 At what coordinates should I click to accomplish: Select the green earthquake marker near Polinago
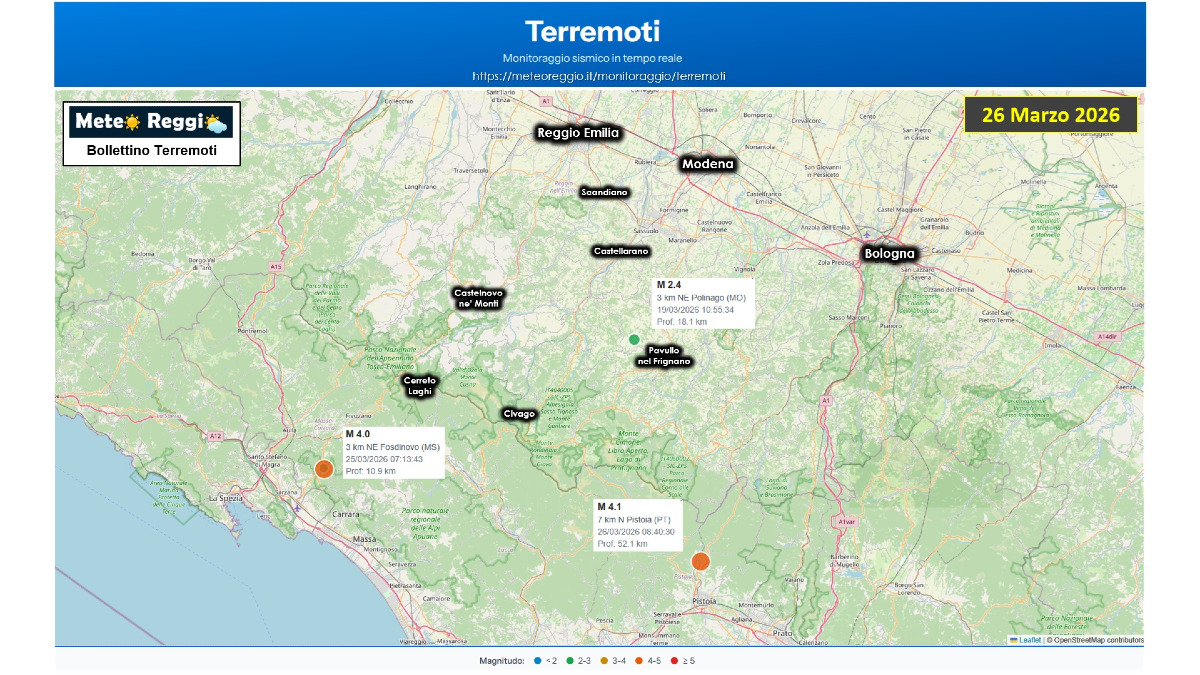[x=634, y=340]
